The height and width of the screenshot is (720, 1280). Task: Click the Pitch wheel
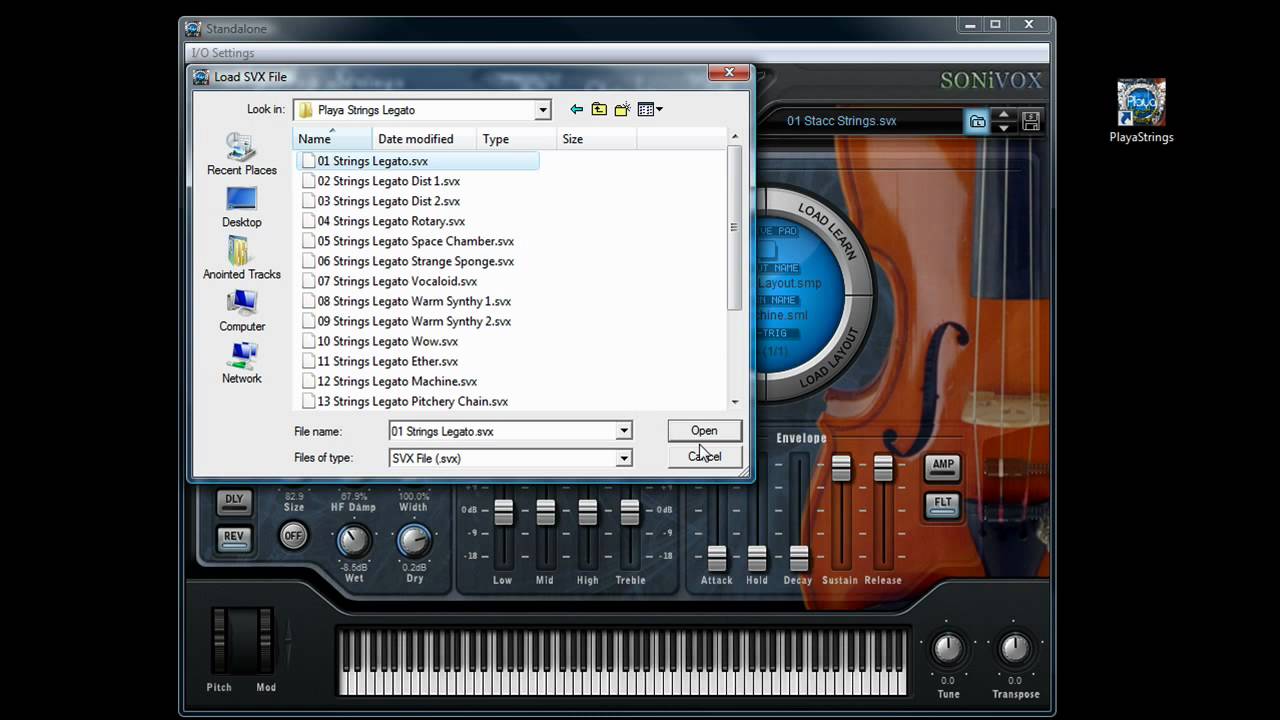tap(220, 641)
